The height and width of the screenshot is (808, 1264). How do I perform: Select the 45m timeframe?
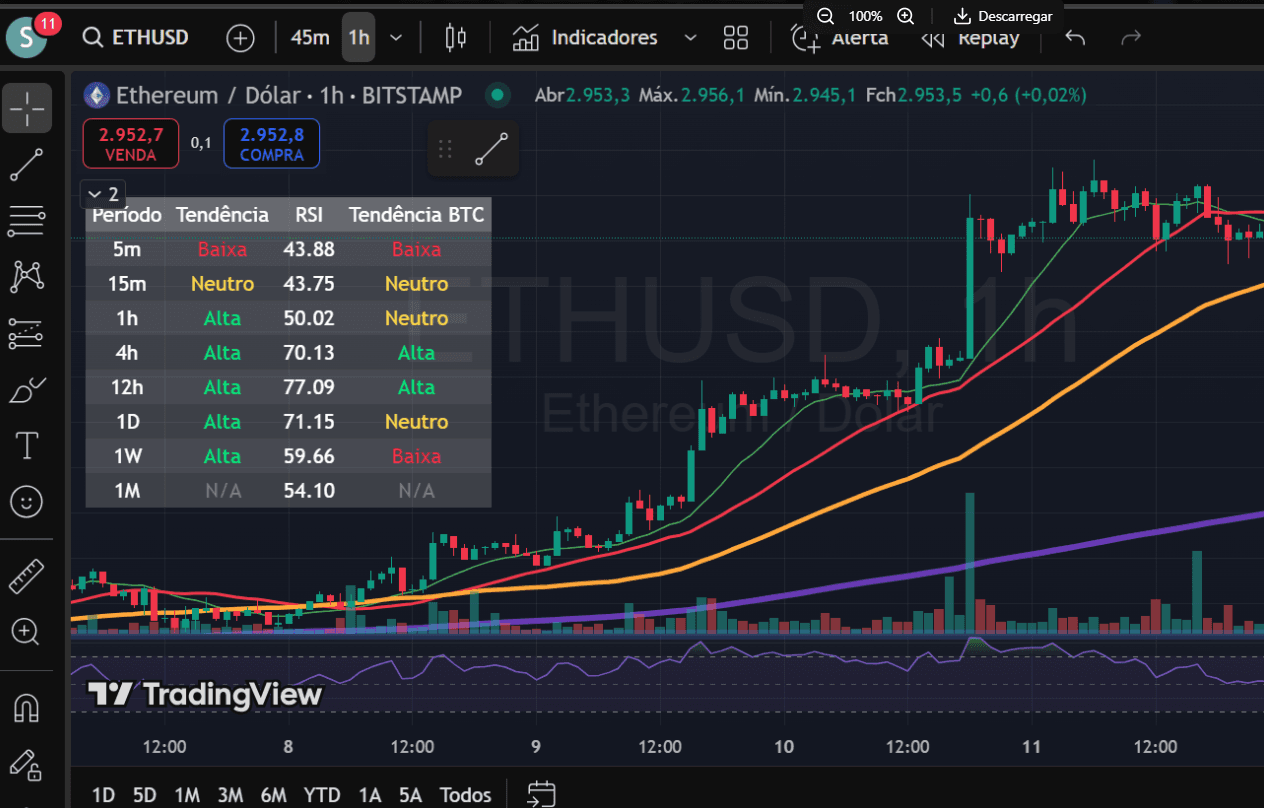click(x=310, y=38)
